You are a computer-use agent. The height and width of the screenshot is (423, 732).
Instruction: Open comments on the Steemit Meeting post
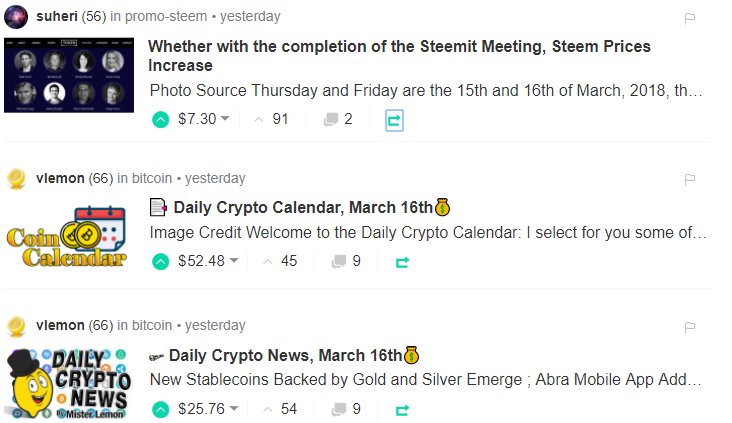tap(337, 120)
